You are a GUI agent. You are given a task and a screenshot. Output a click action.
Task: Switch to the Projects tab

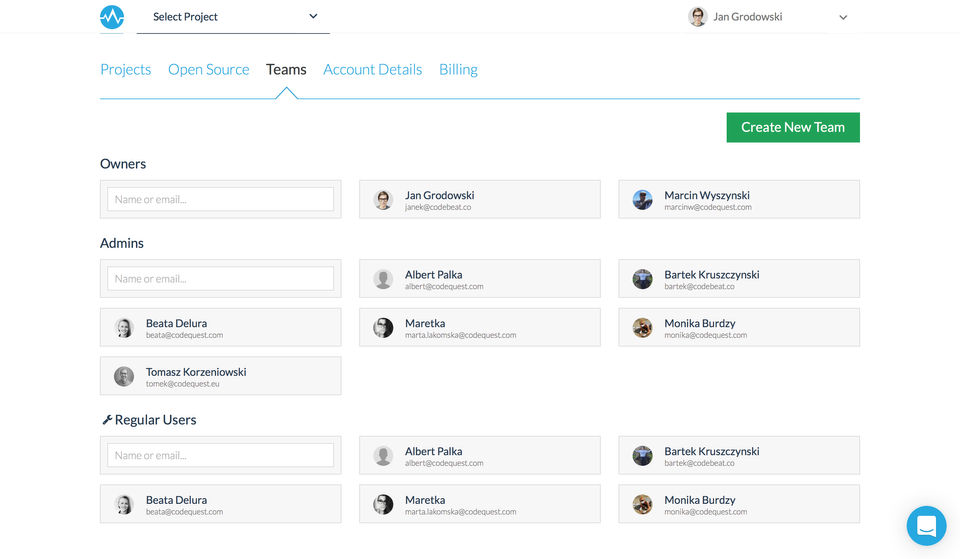[126, 69]
